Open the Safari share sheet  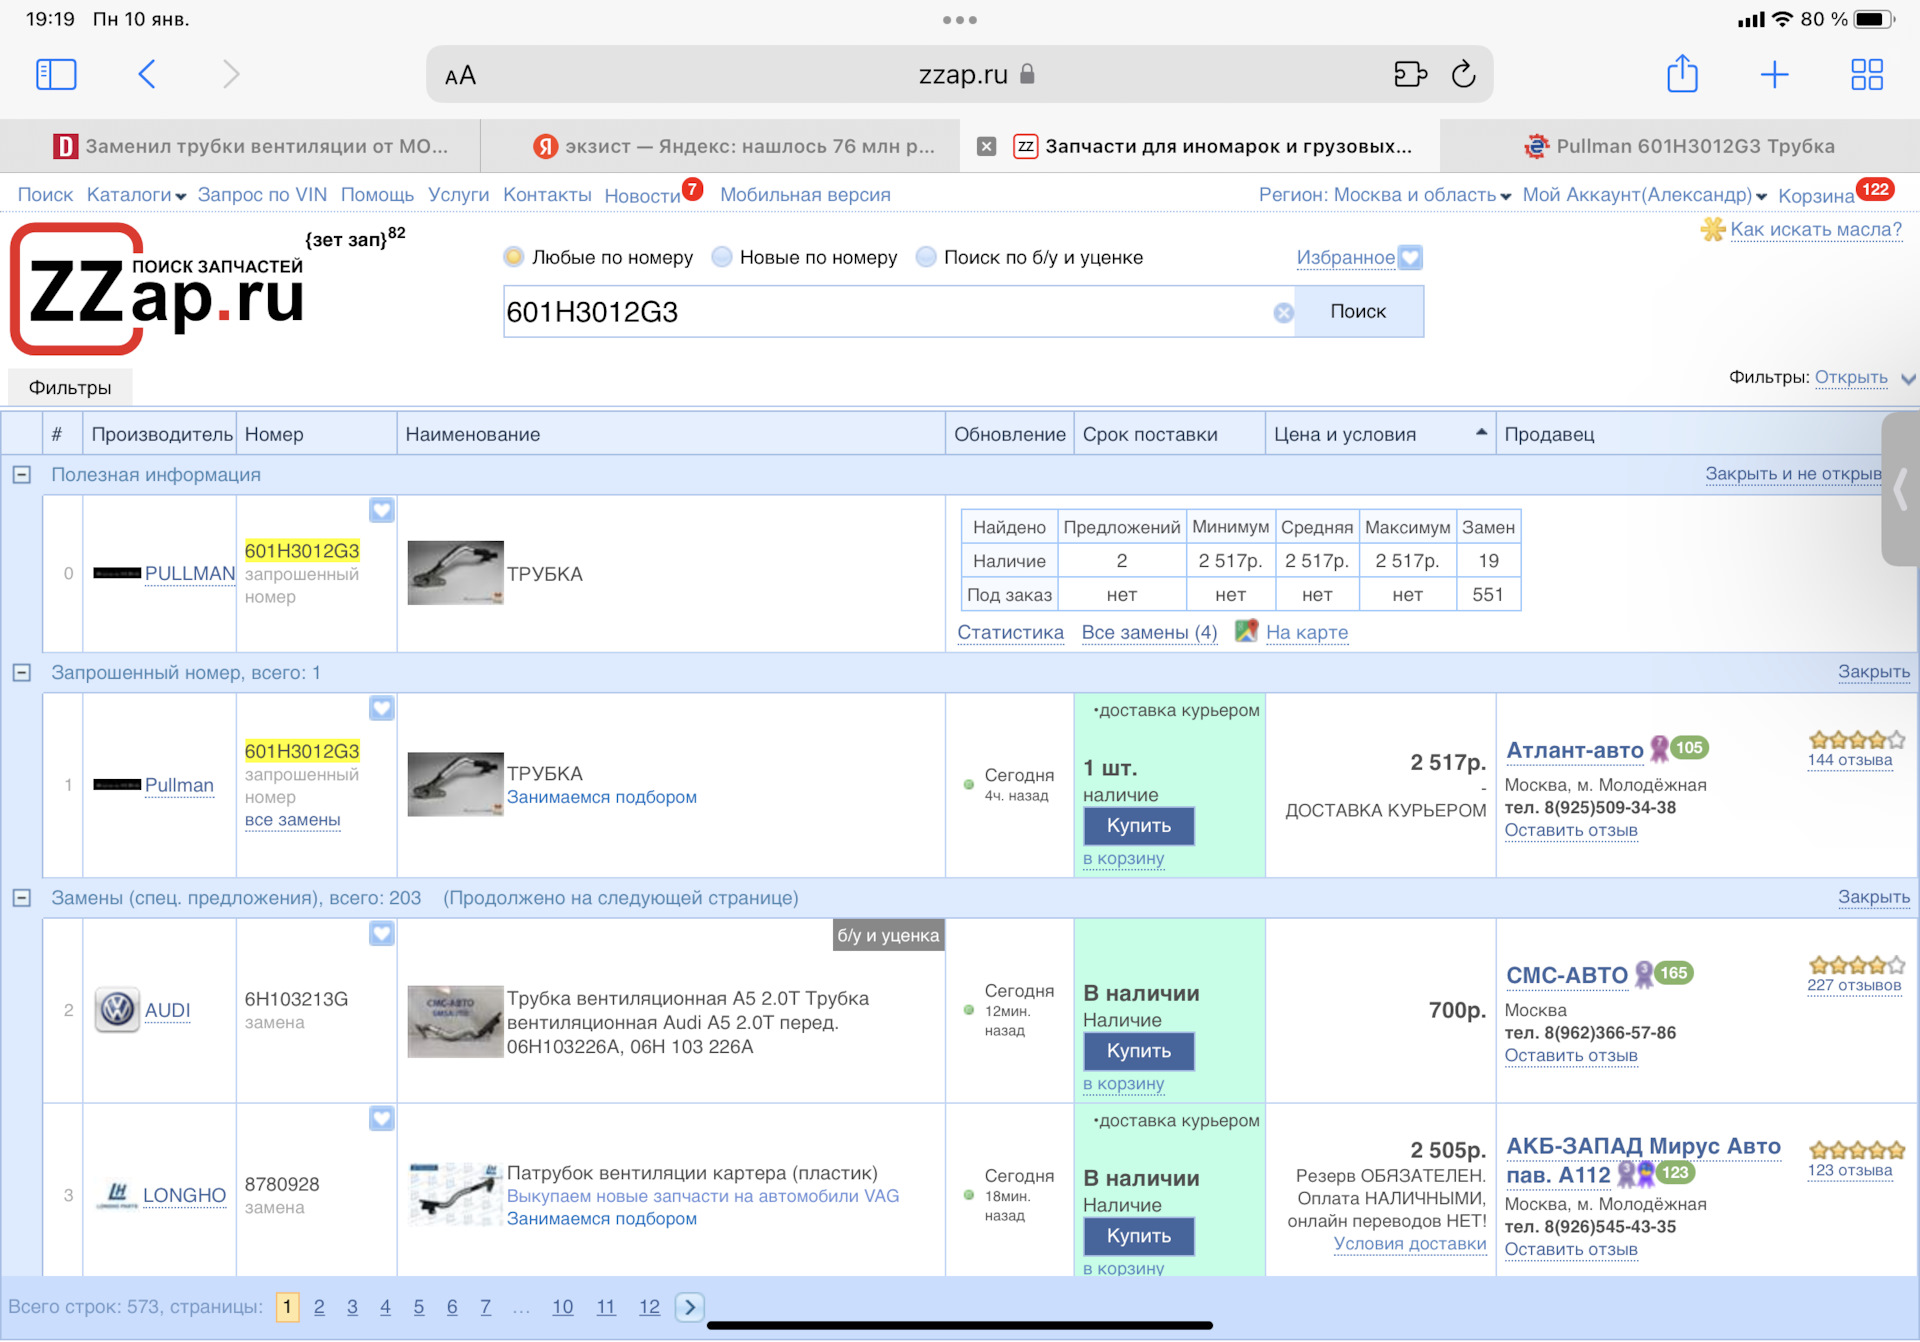pos(1682,73)
